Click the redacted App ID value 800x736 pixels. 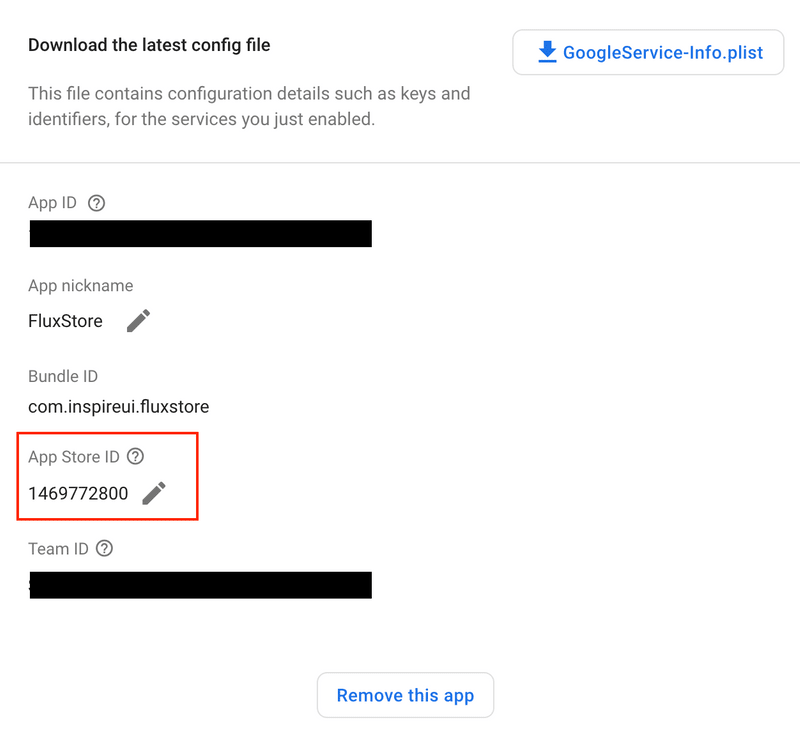[201, 234]
